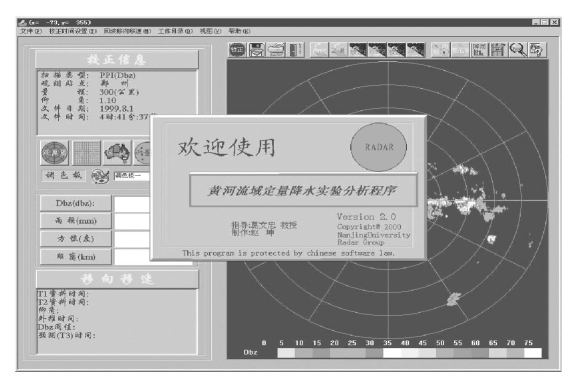Open the 文件(F) menu

point(31,31)
